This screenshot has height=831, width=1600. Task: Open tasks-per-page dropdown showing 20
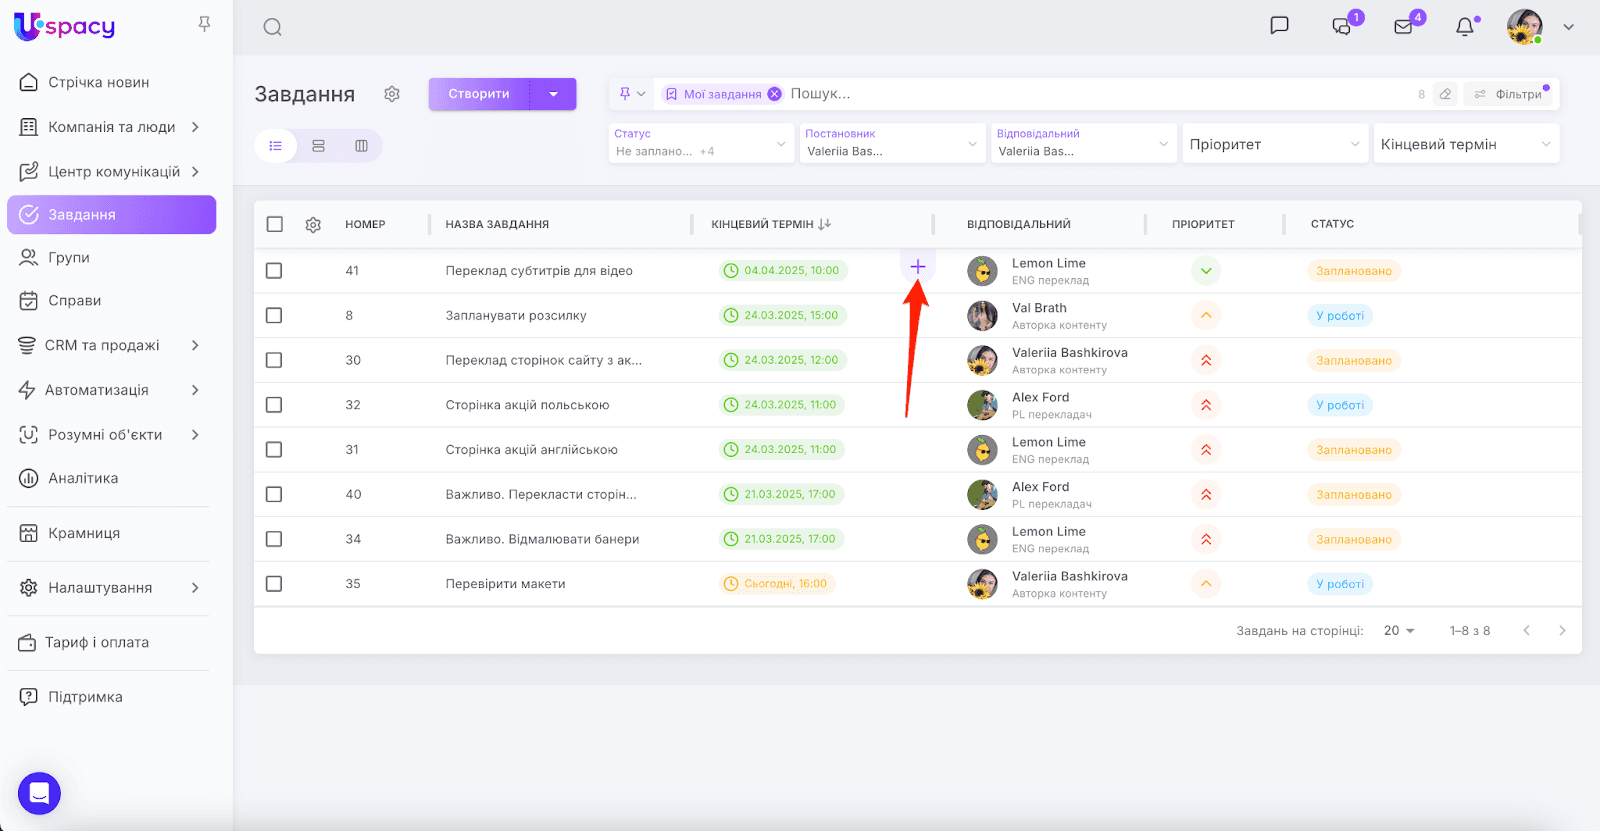tap(1399, 631)
